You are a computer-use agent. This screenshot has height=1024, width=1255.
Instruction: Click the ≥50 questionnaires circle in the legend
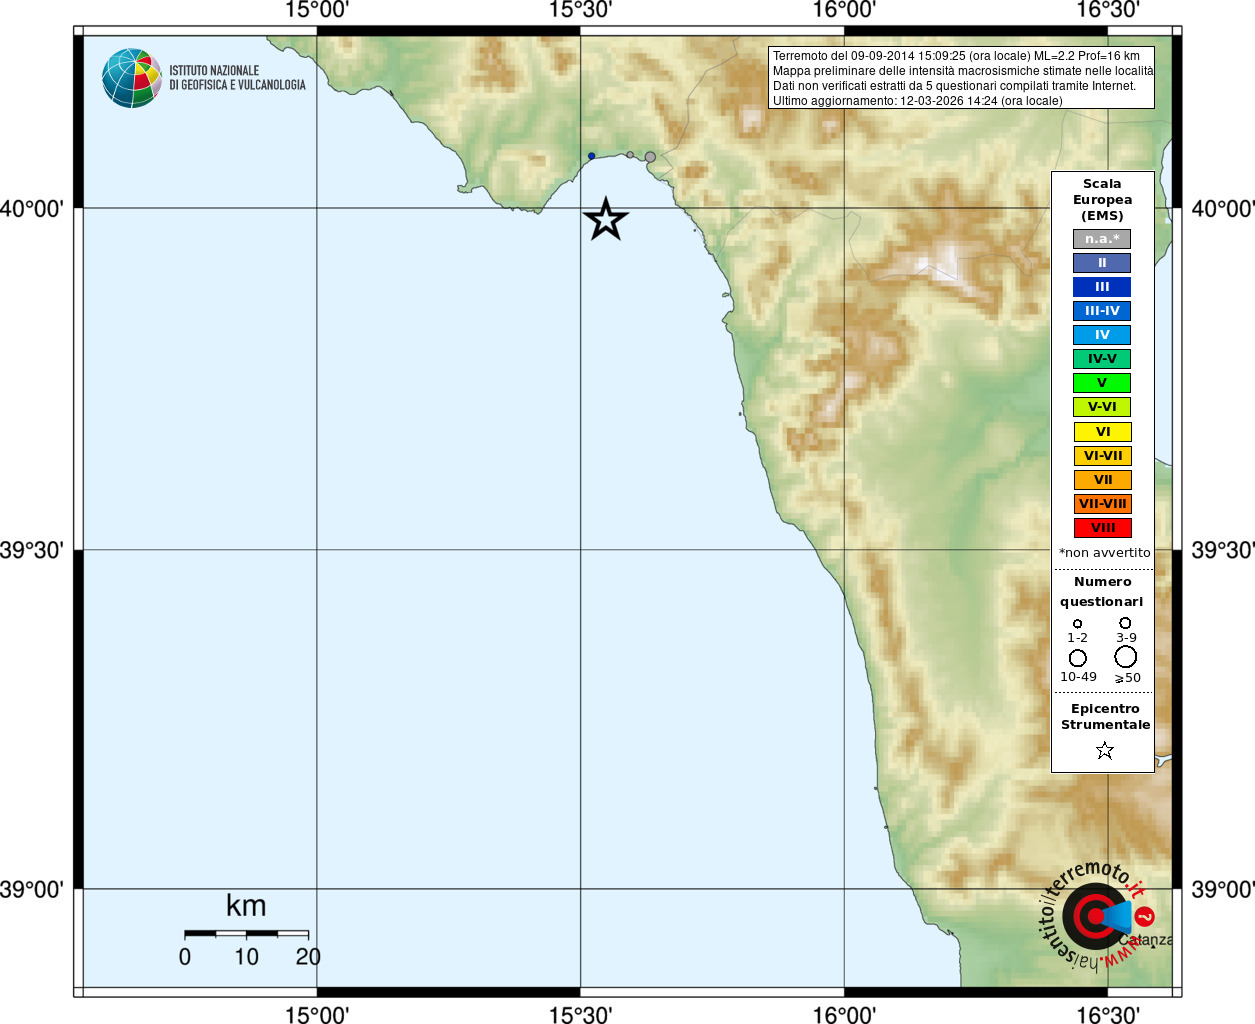tap(1126, 657)
